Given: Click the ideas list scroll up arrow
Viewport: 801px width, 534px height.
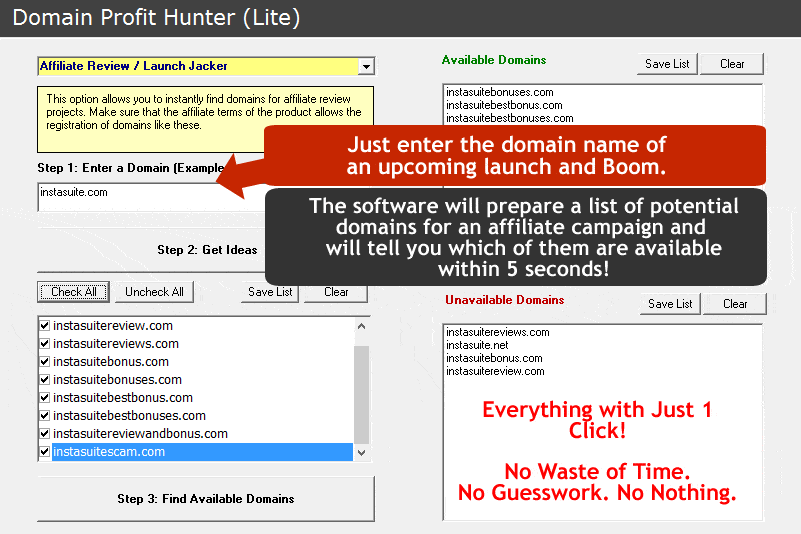Looking at the screenshot, I should (x=361, y=326).
